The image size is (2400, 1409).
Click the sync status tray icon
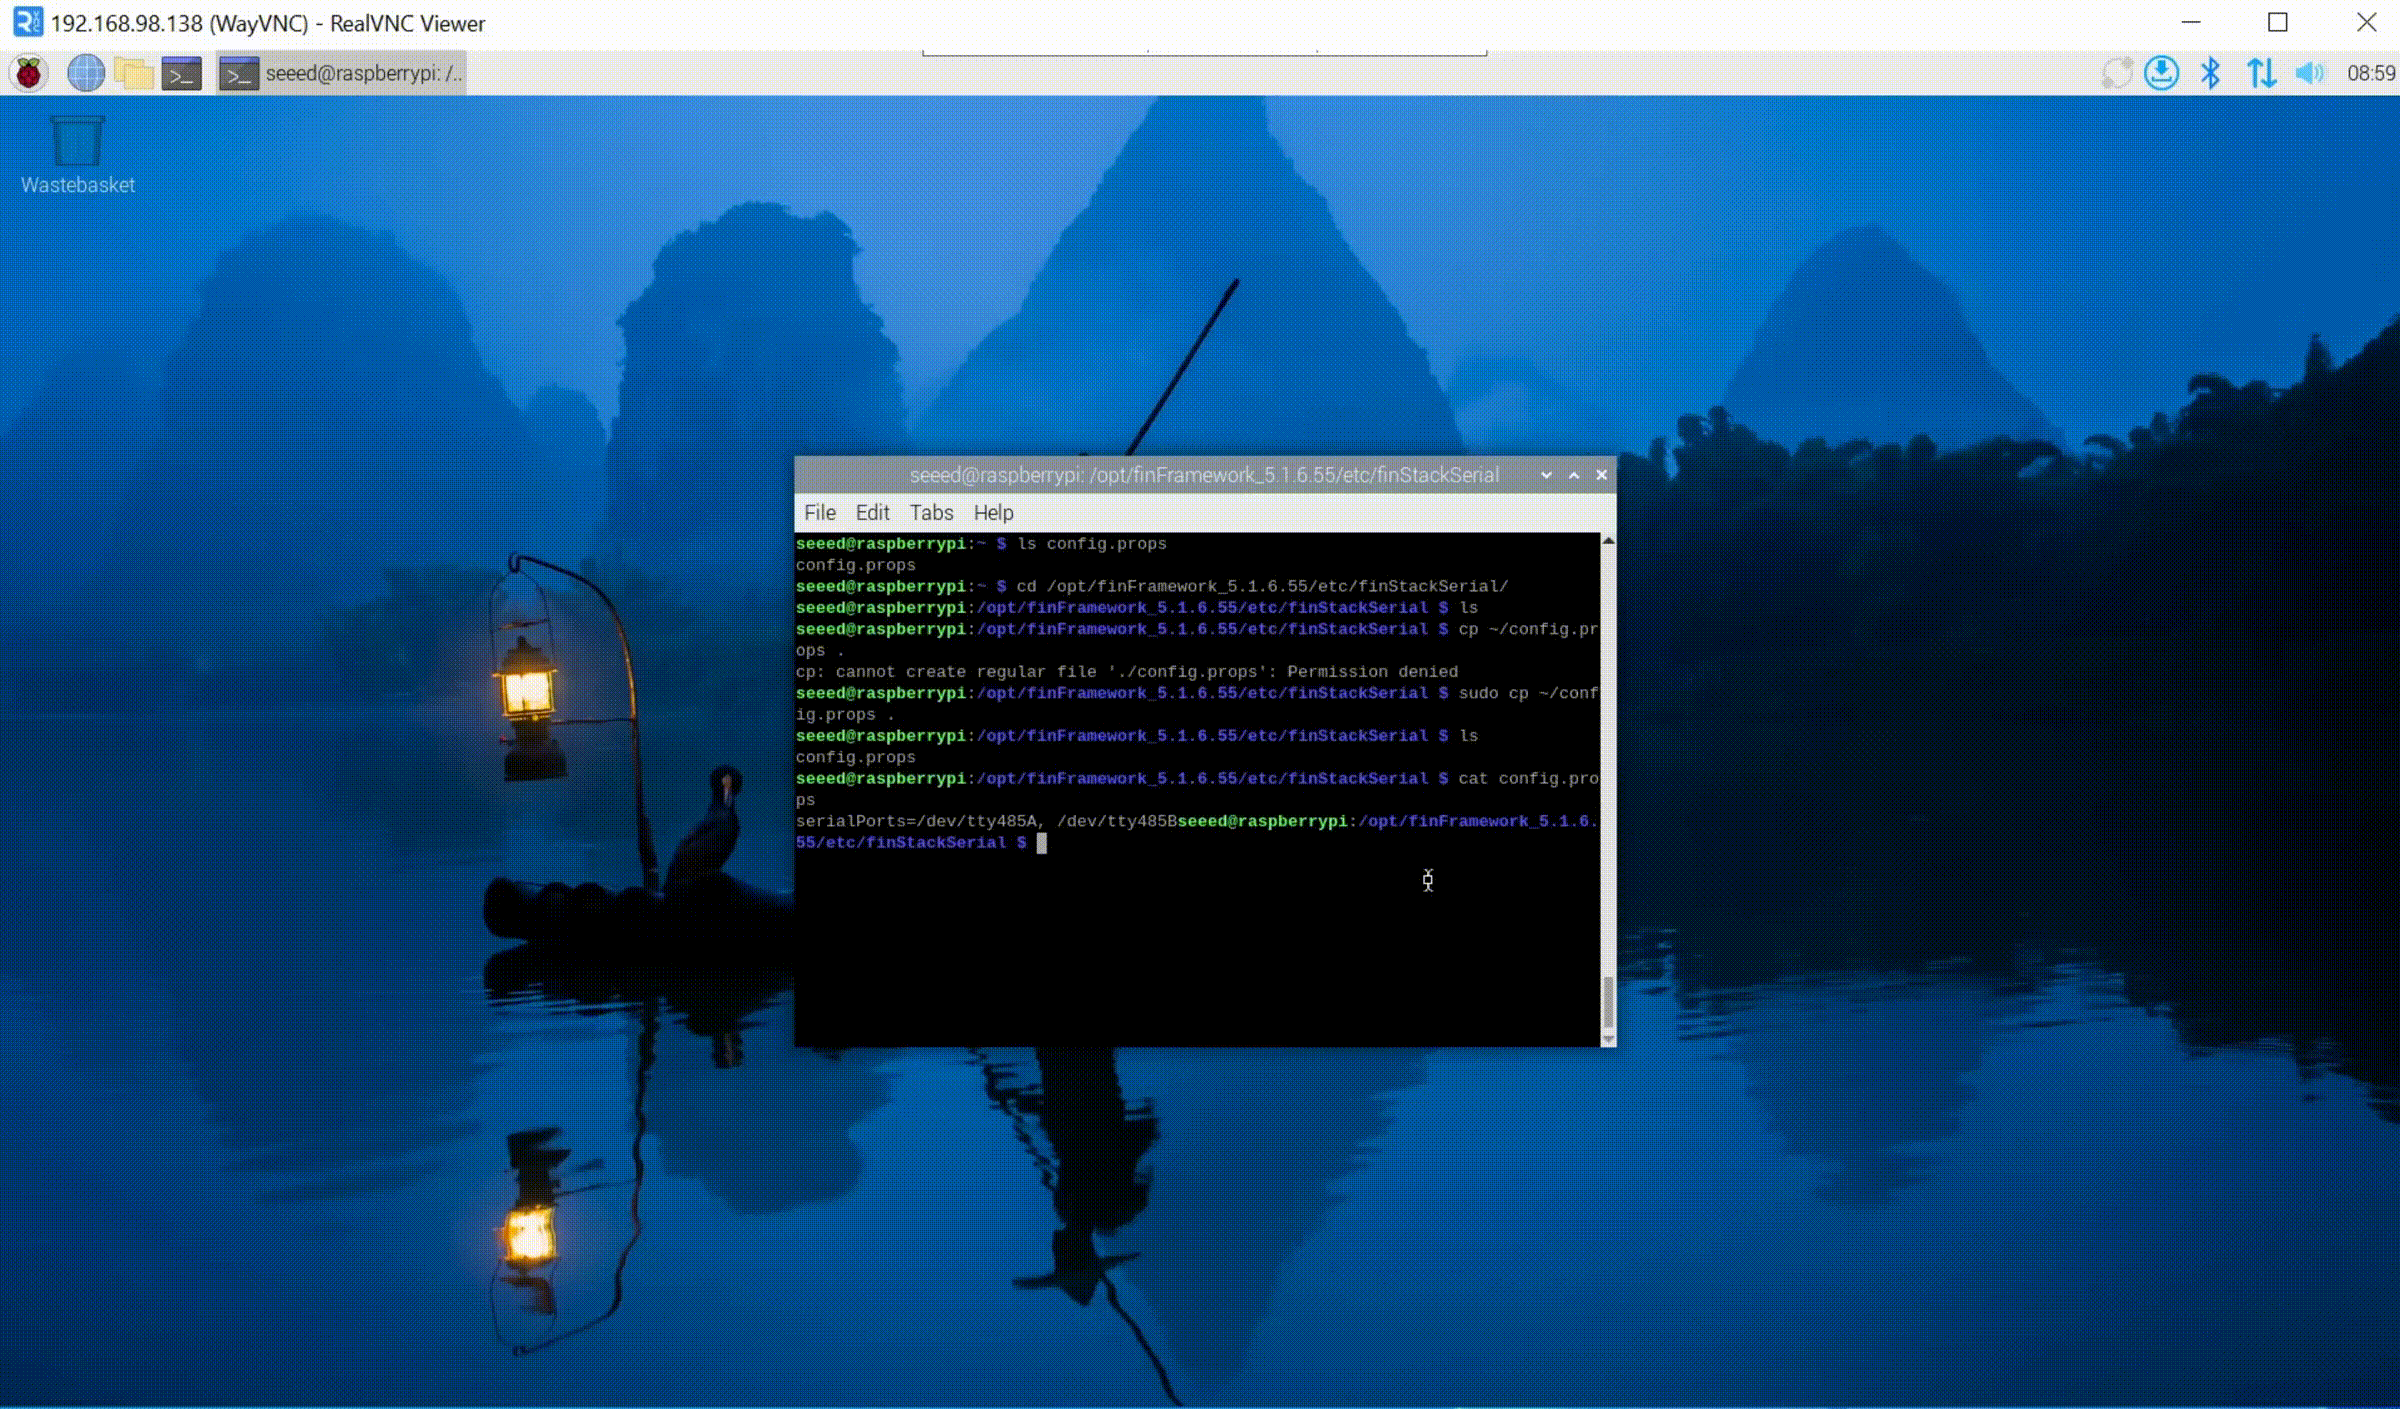click(2116, 73)
